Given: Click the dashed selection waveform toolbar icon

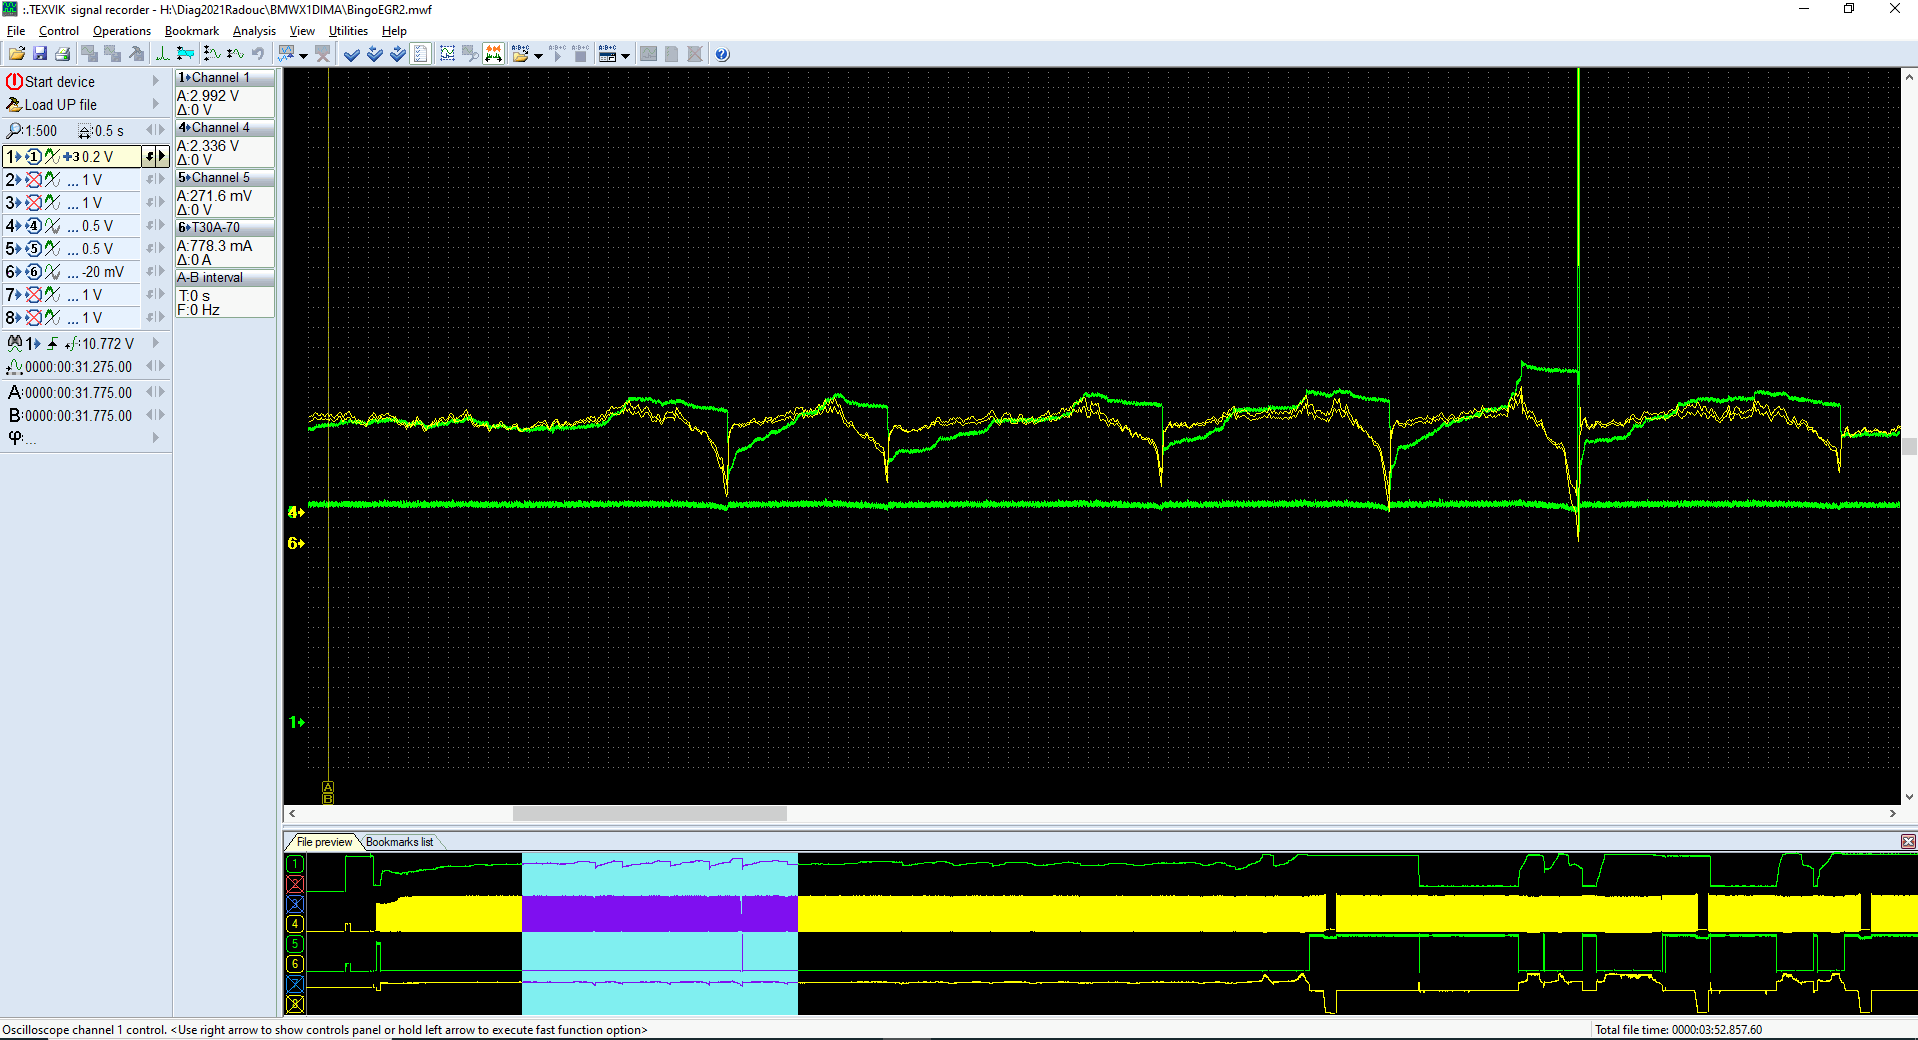Looking at the screenshot, I should coord(447,54).
